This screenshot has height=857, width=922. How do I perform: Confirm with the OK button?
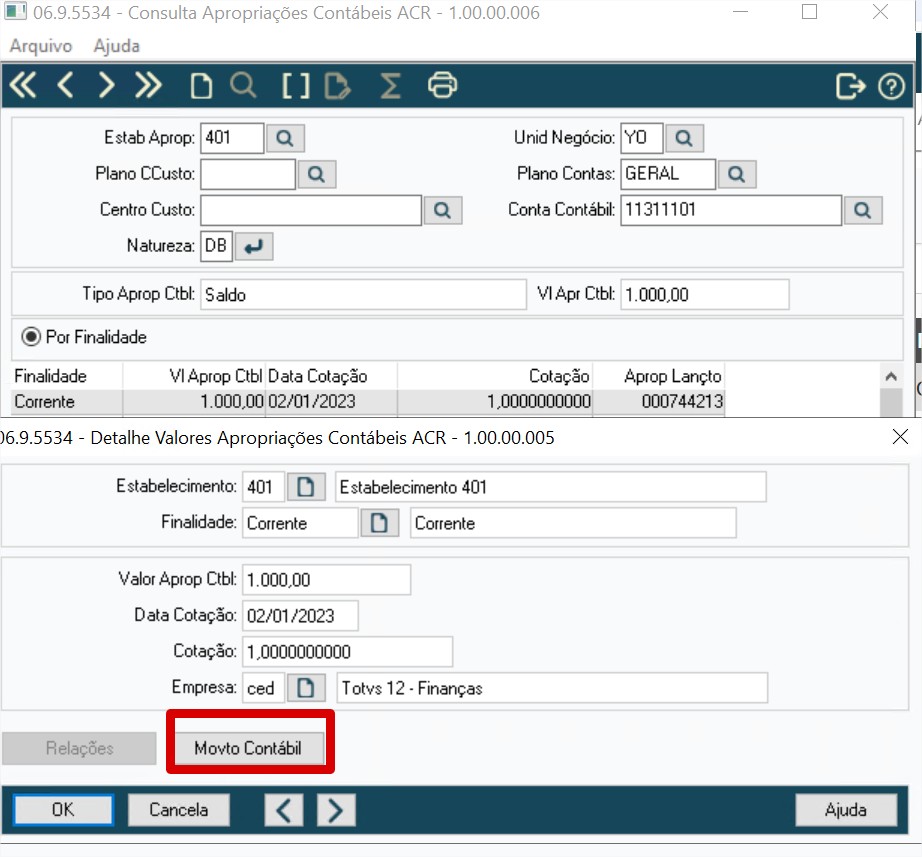pos(64,810)
